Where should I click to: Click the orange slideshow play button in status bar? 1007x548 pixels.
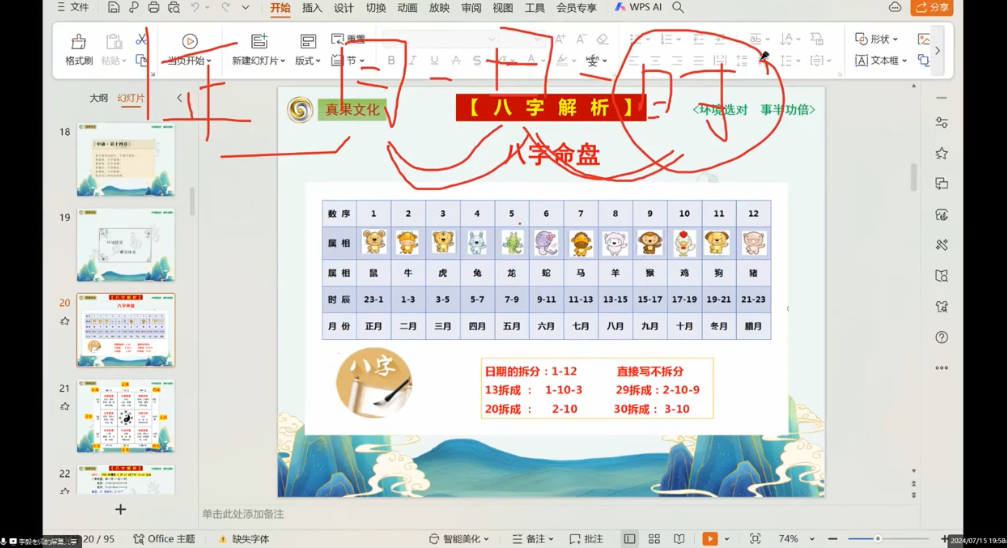(710, 539)
